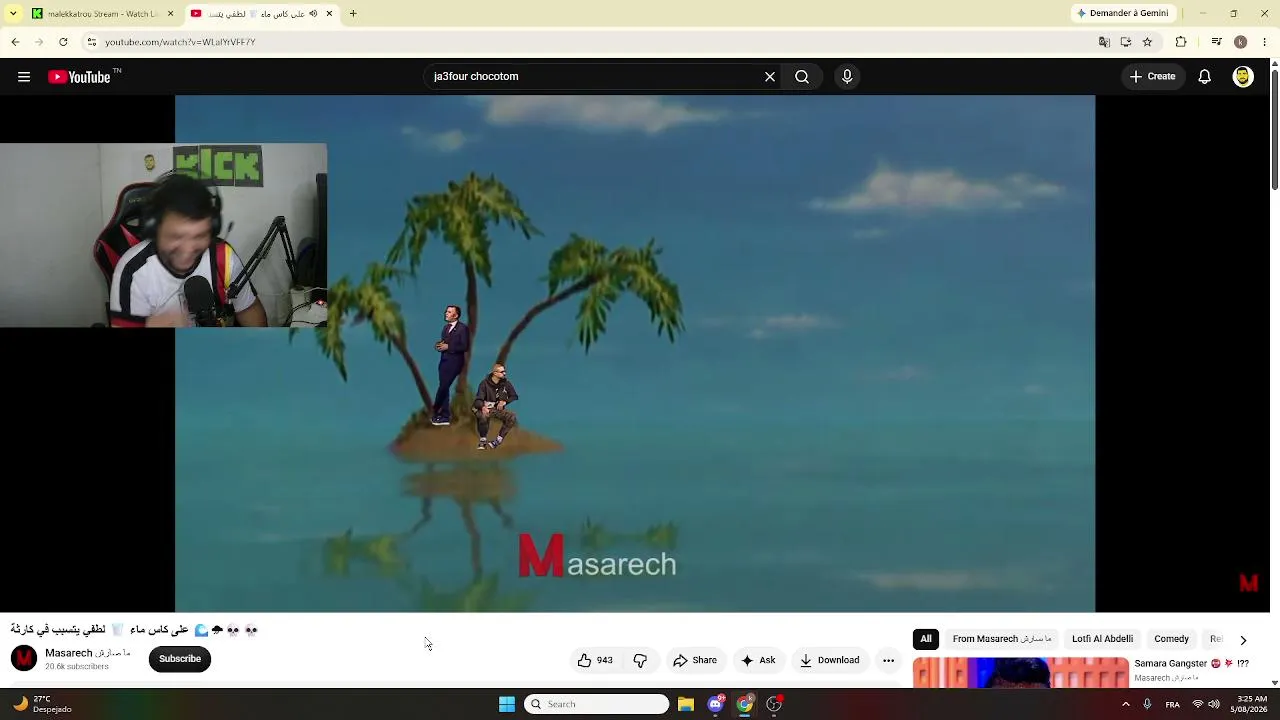
Task: Click Demander à Gemini button
Action: [x=1122, y=14]
